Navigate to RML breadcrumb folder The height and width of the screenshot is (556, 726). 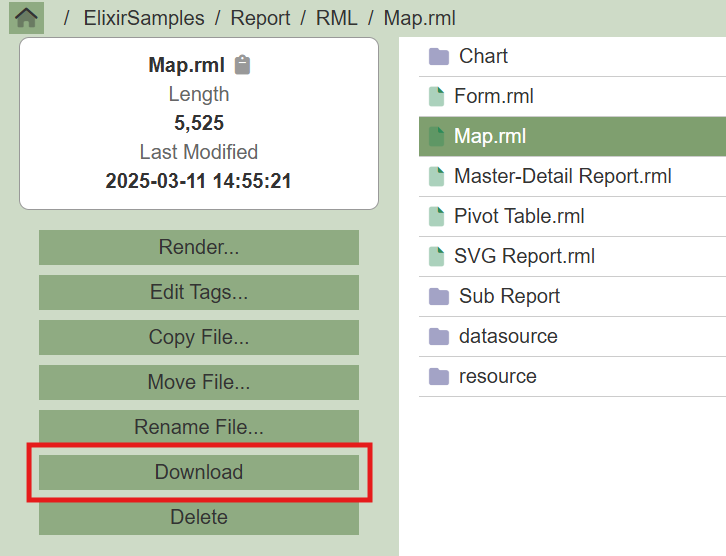337,19
